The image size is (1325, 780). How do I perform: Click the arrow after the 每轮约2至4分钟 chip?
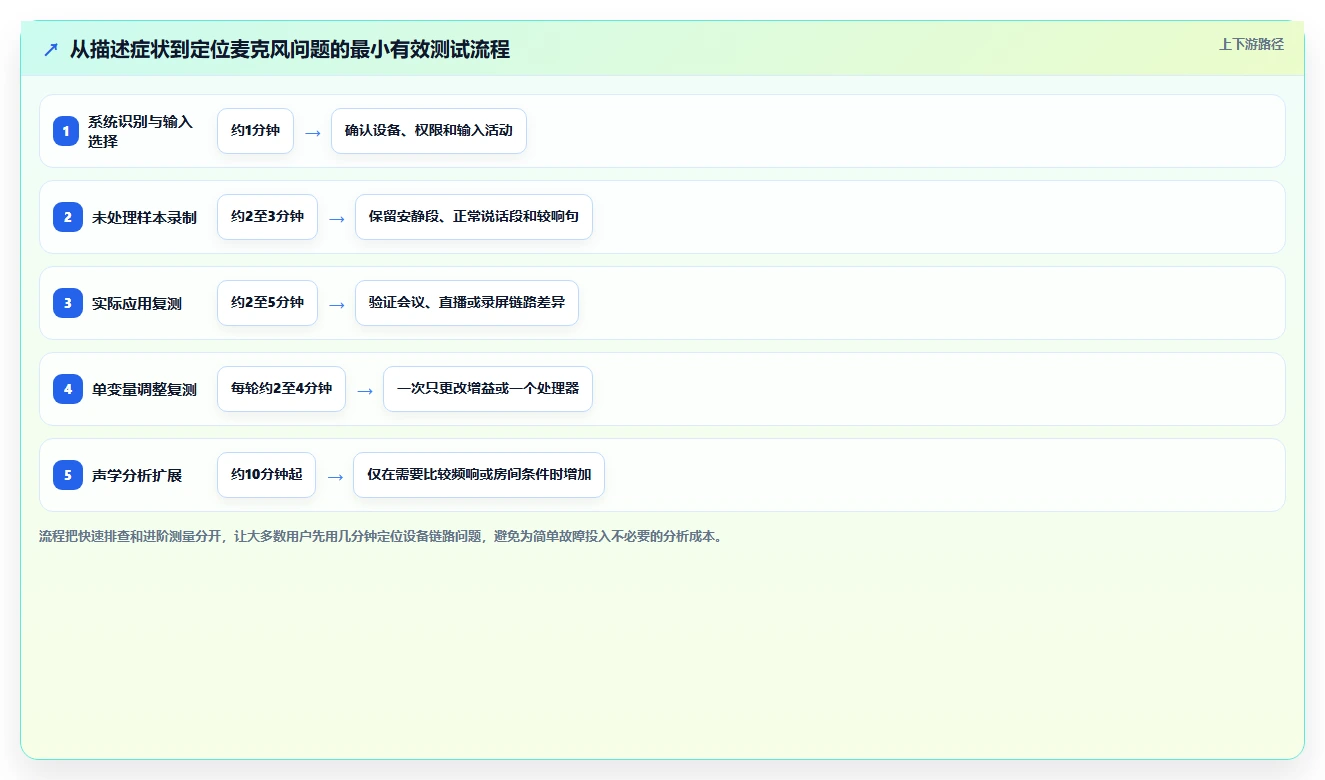coord(365,390)
